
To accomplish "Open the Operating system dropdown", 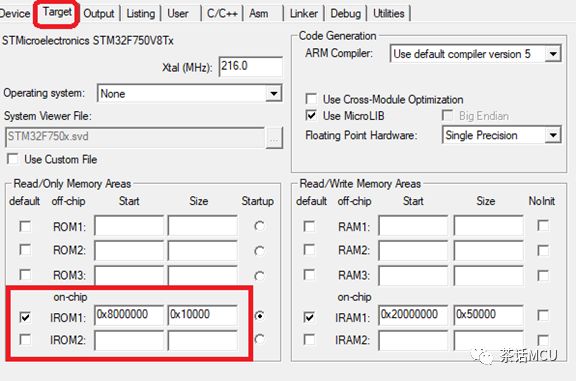I will 273,93.
